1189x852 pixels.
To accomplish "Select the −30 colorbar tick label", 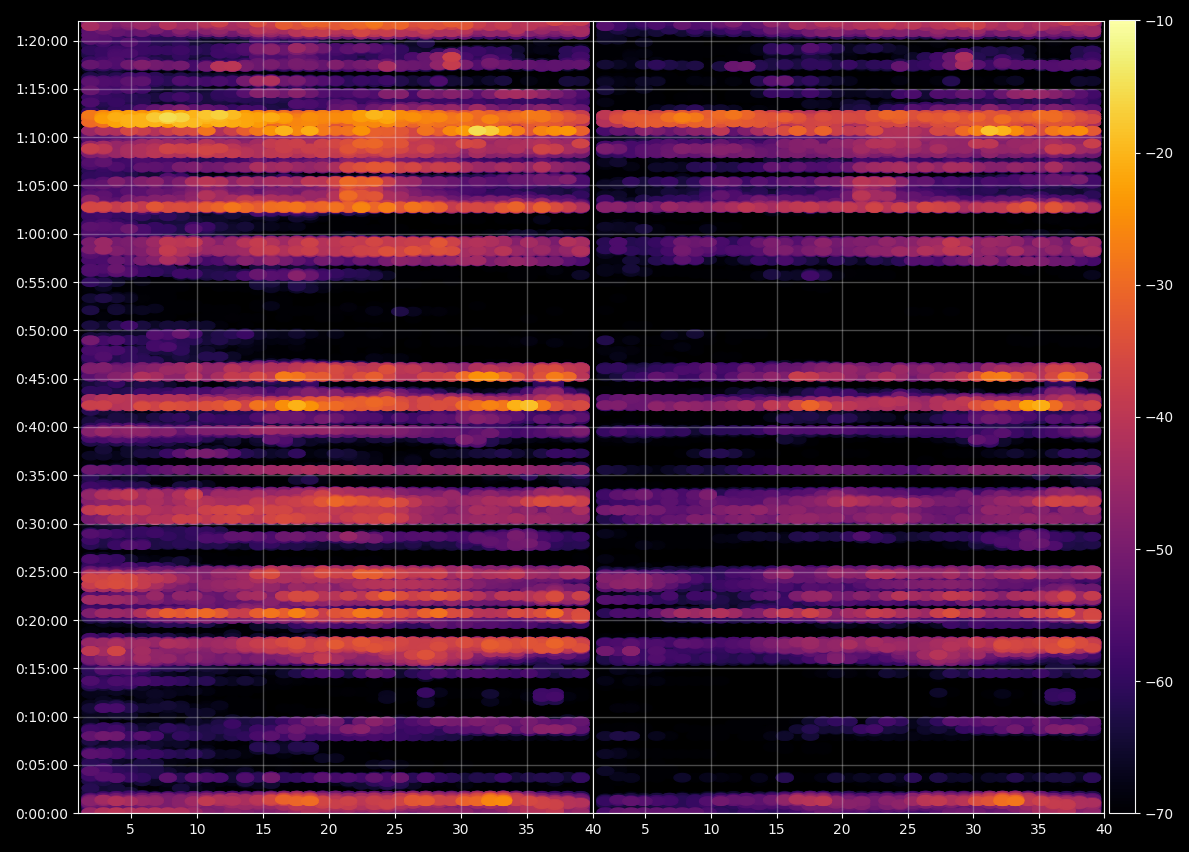I will (x=1158, y=285).
